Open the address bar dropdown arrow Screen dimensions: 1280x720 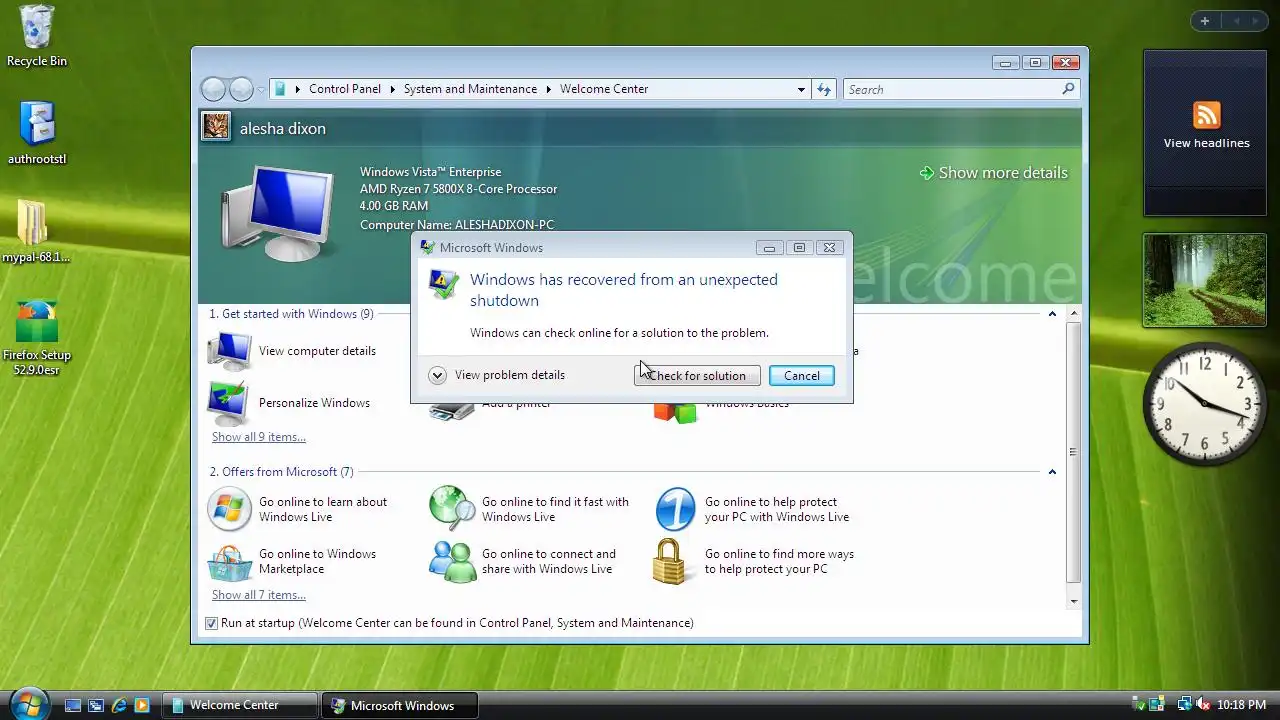pos(801,89)
